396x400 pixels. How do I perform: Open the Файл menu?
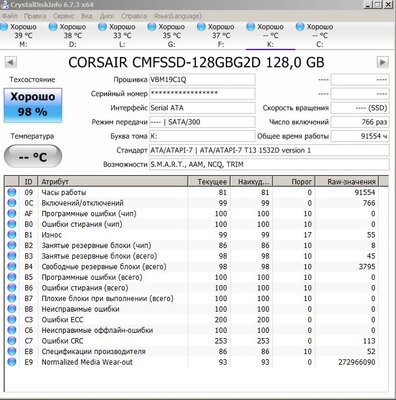tap(9, 16)
